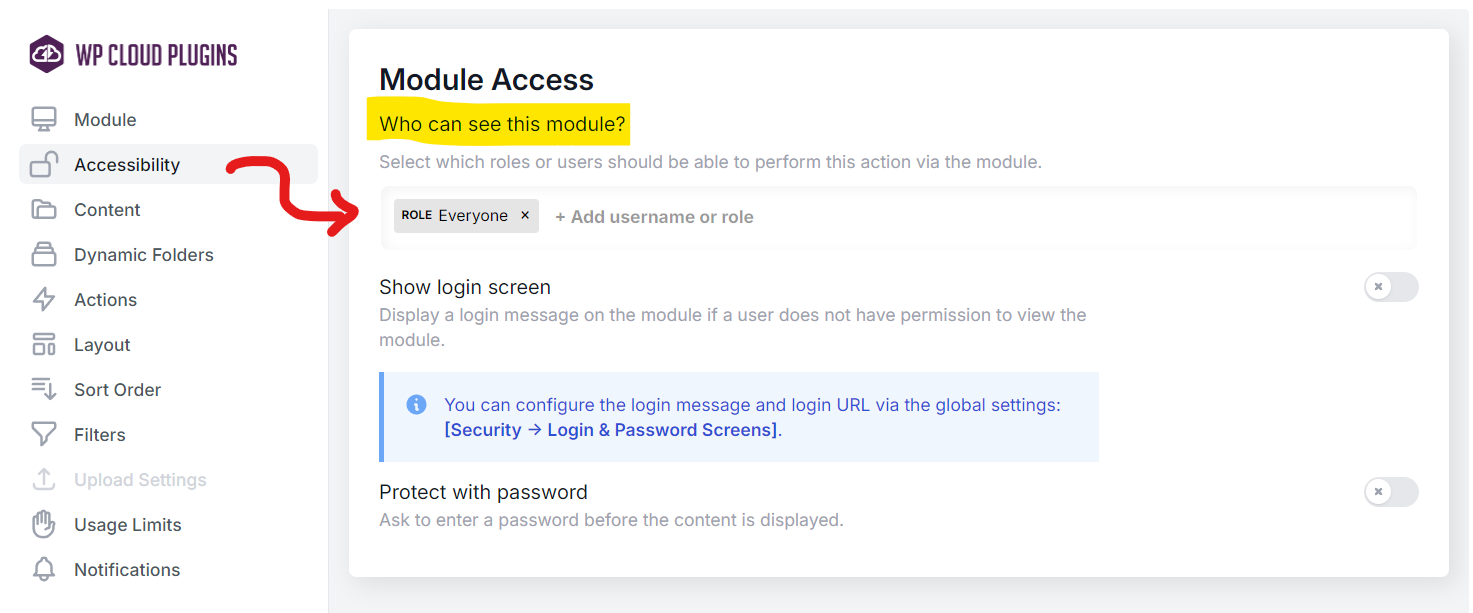The height and width of the screenshot is (613, 1473).
Task: Click the Content folder icon
Action: coord(44,210)
